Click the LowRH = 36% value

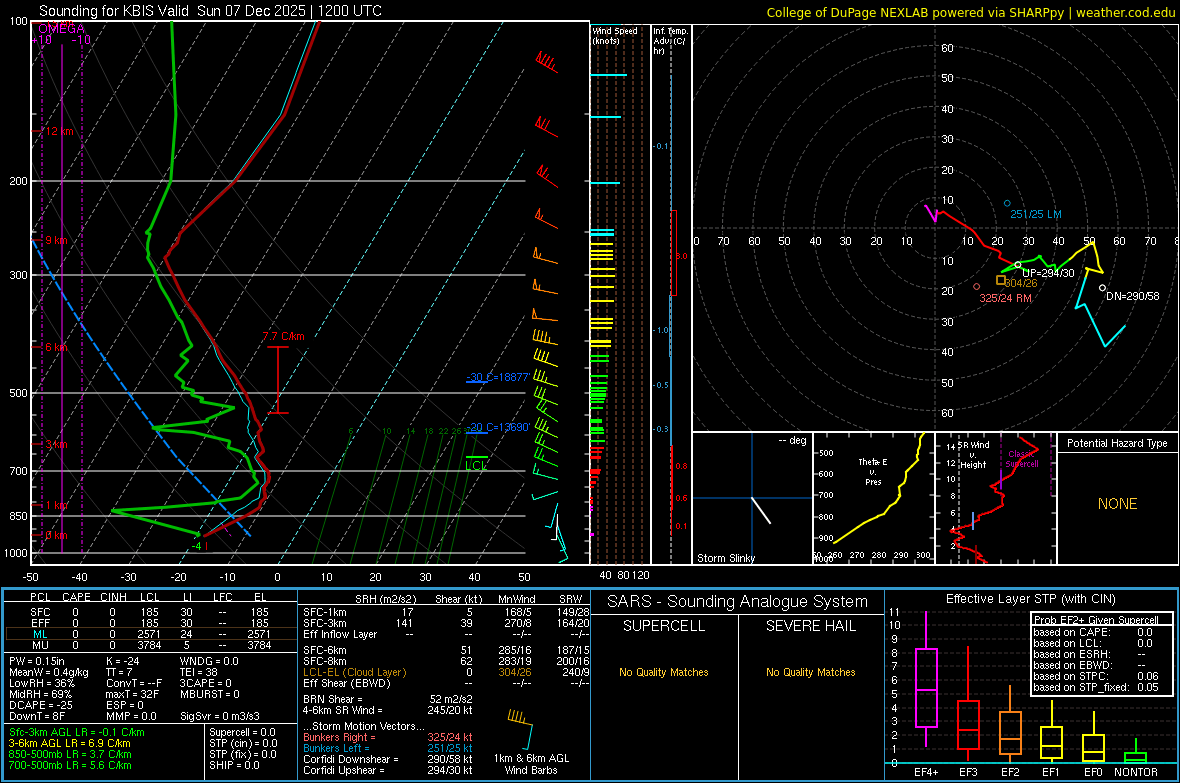(x=42, y=683)
